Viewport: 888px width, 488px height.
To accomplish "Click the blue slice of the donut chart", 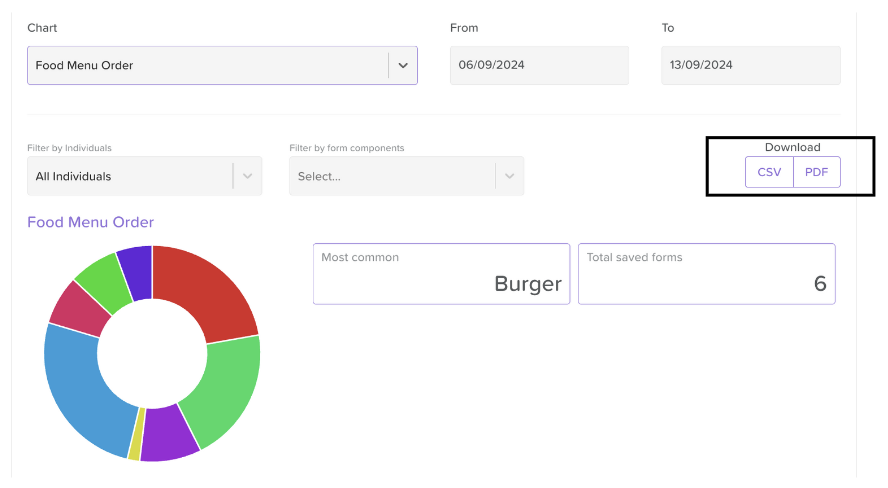I will 85,391.
